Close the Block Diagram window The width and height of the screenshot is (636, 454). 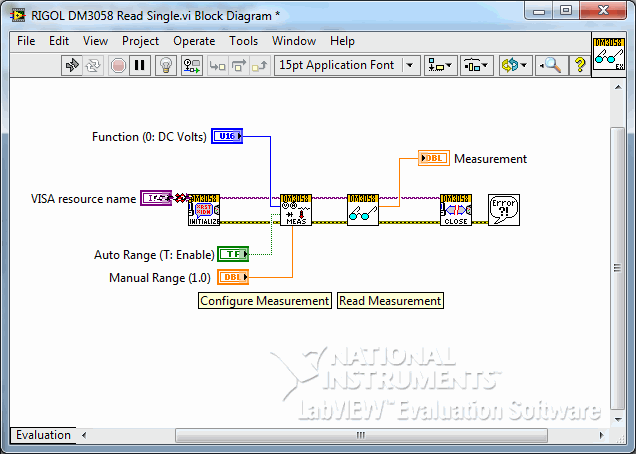click(x=603, y=11)
